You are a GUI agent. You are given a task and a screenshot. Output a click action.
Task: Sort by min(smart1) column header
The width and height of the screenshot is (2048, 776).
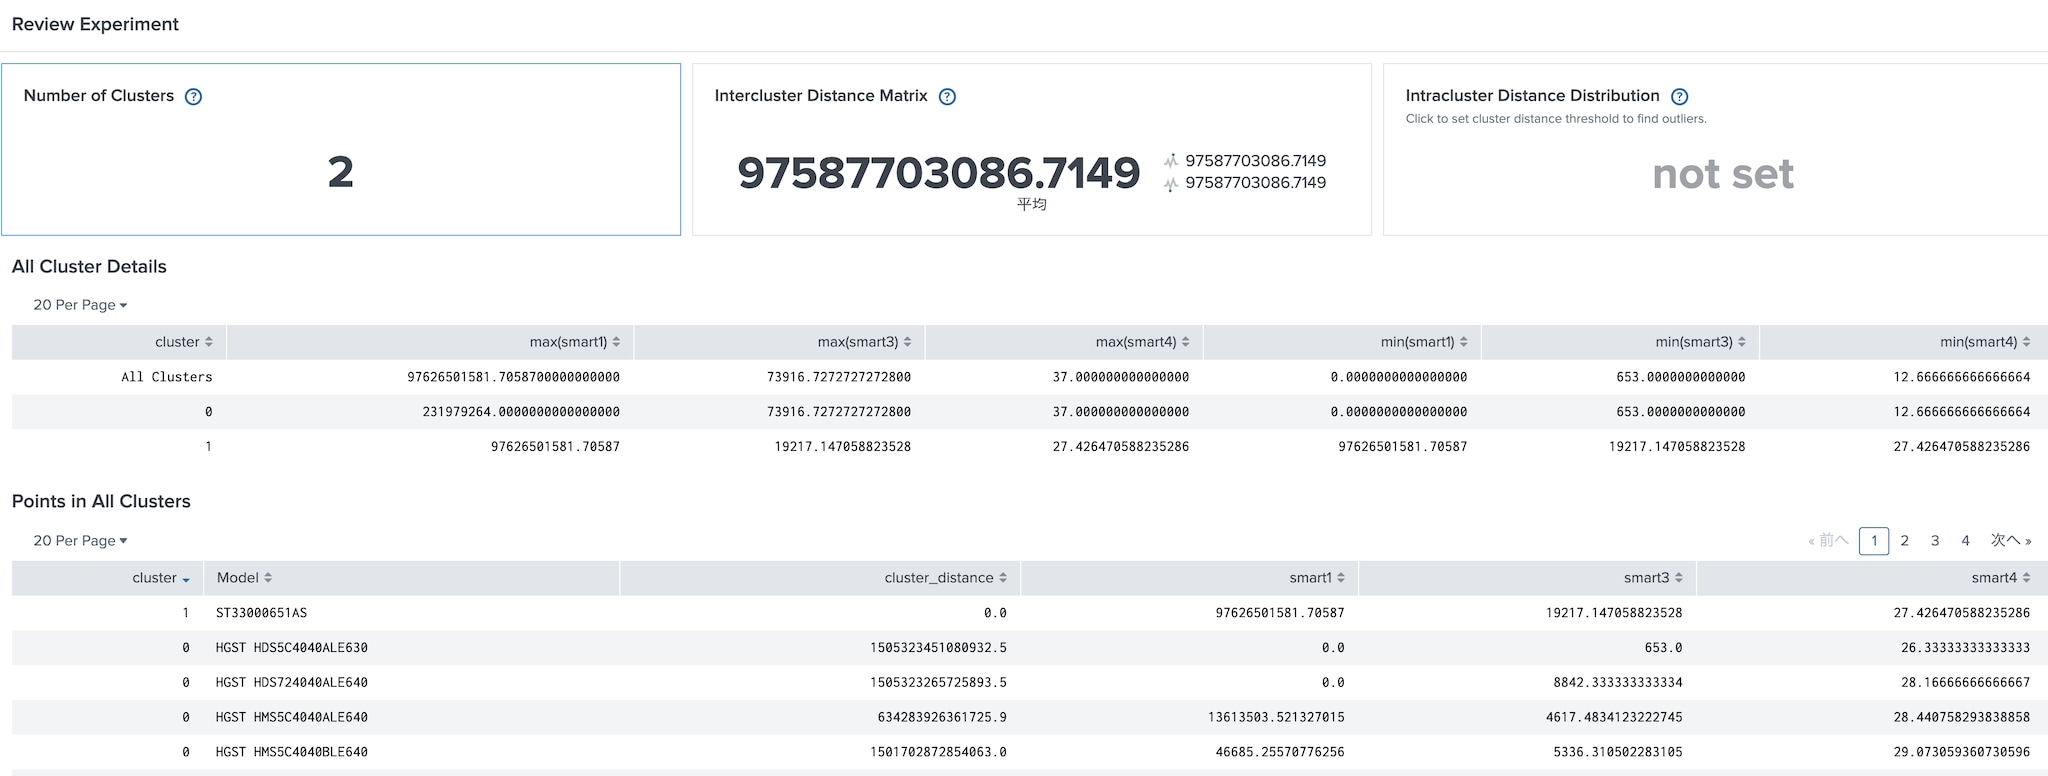(x=1424, y=342)
